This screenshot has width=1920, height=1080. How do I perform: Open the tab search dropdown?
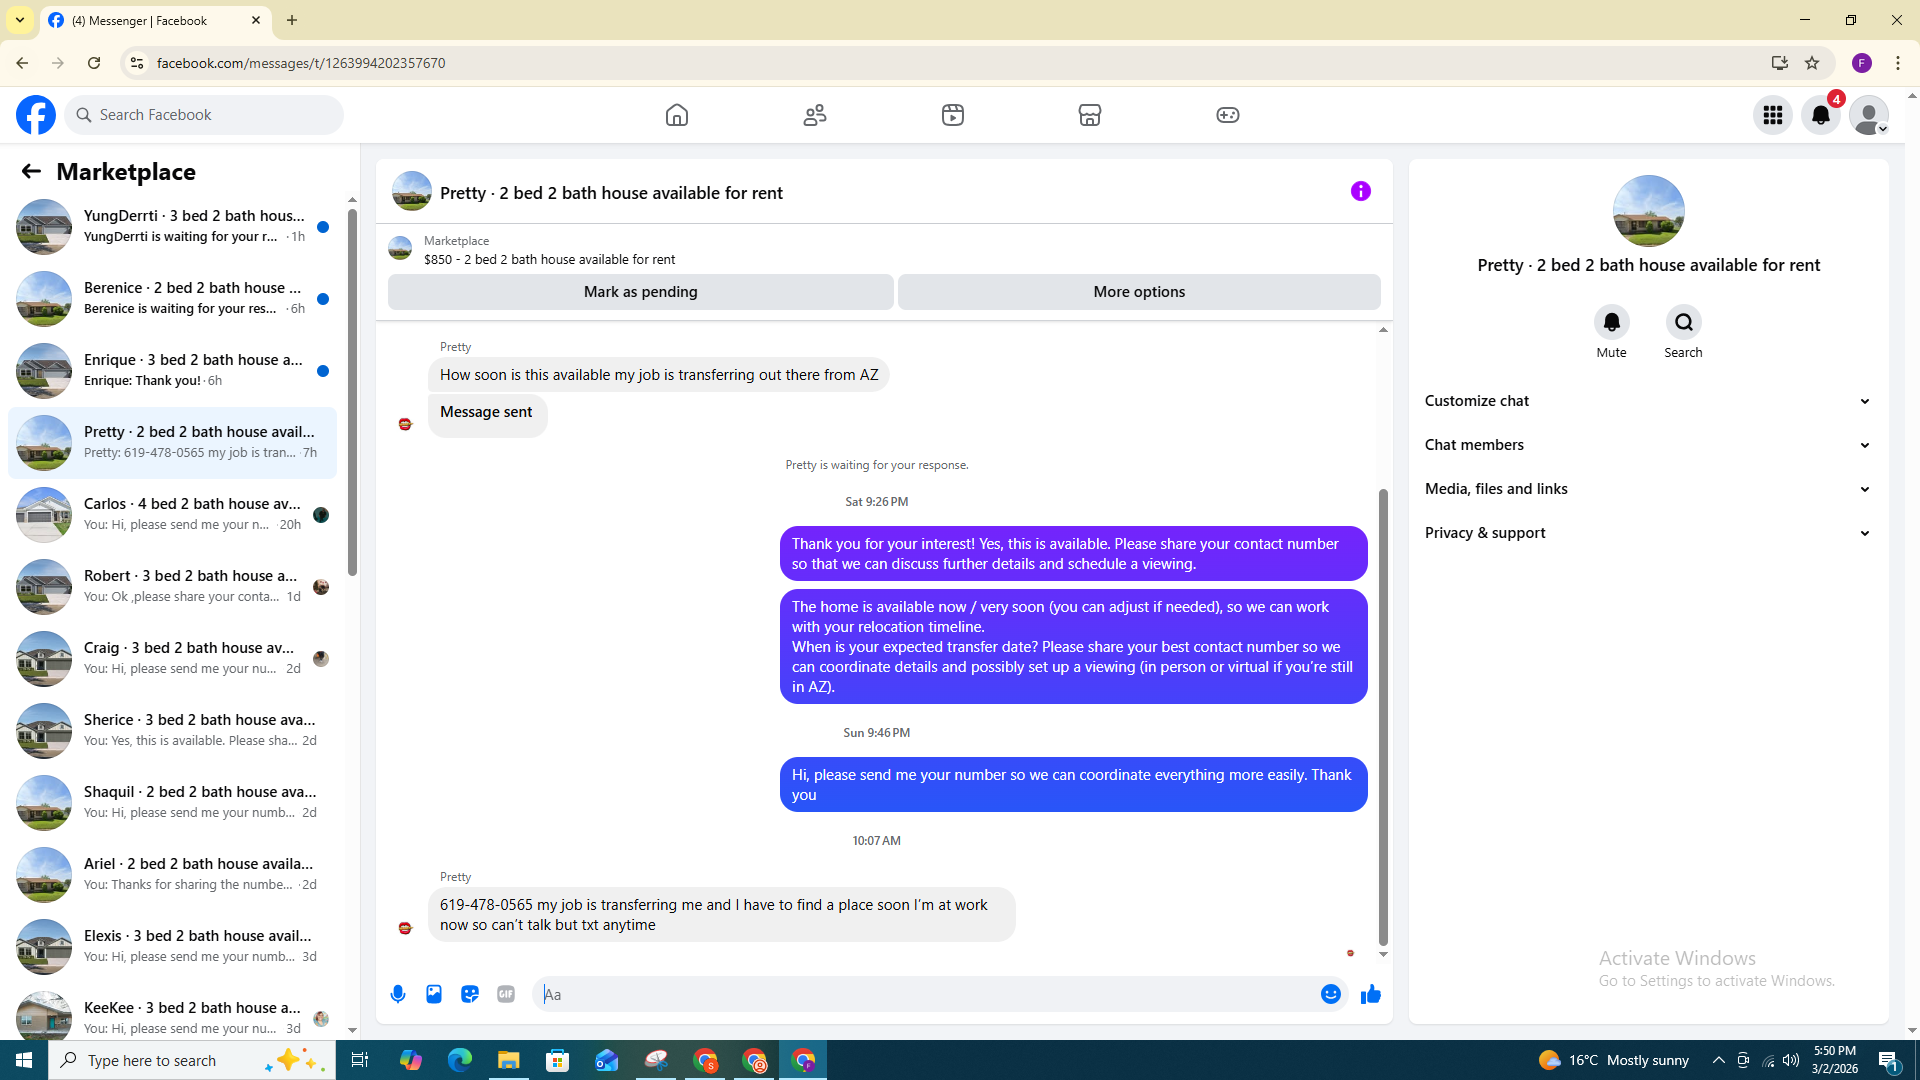pyautogui.click(x=20, y=20)
